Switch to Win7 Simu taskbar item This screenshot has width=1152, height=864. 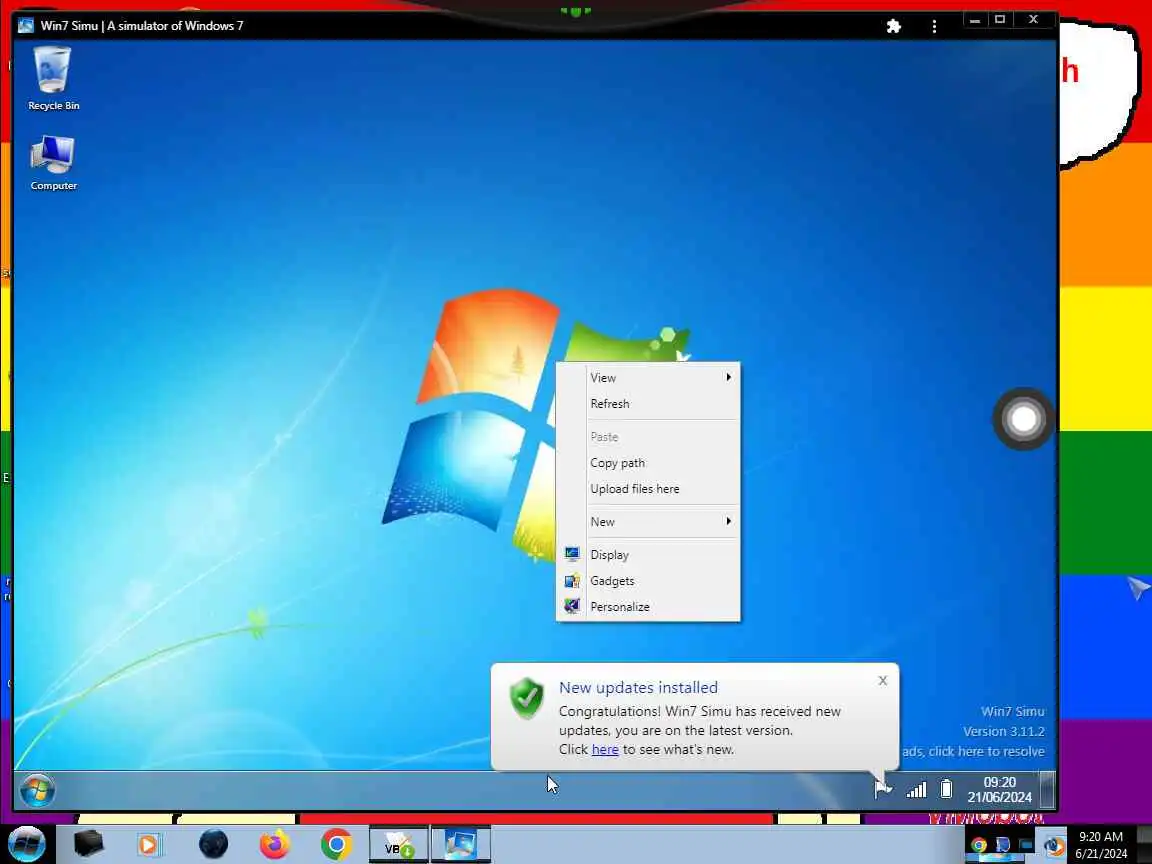(x=461, y=845)
